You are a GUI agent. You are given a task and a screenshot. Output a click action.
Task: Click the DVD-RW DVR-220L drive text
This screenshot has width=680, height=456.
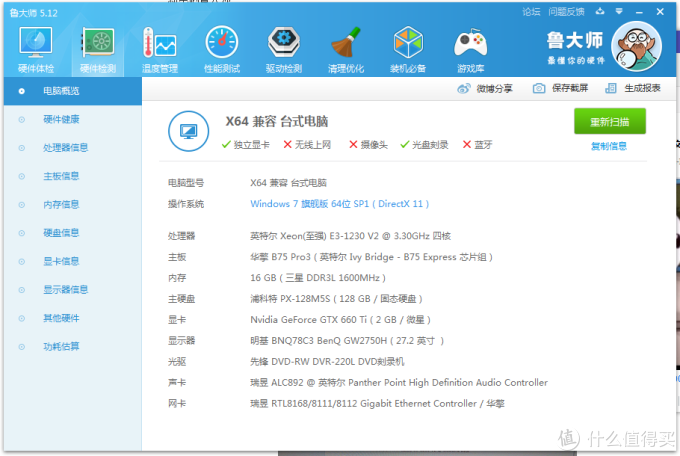point(327,362)
